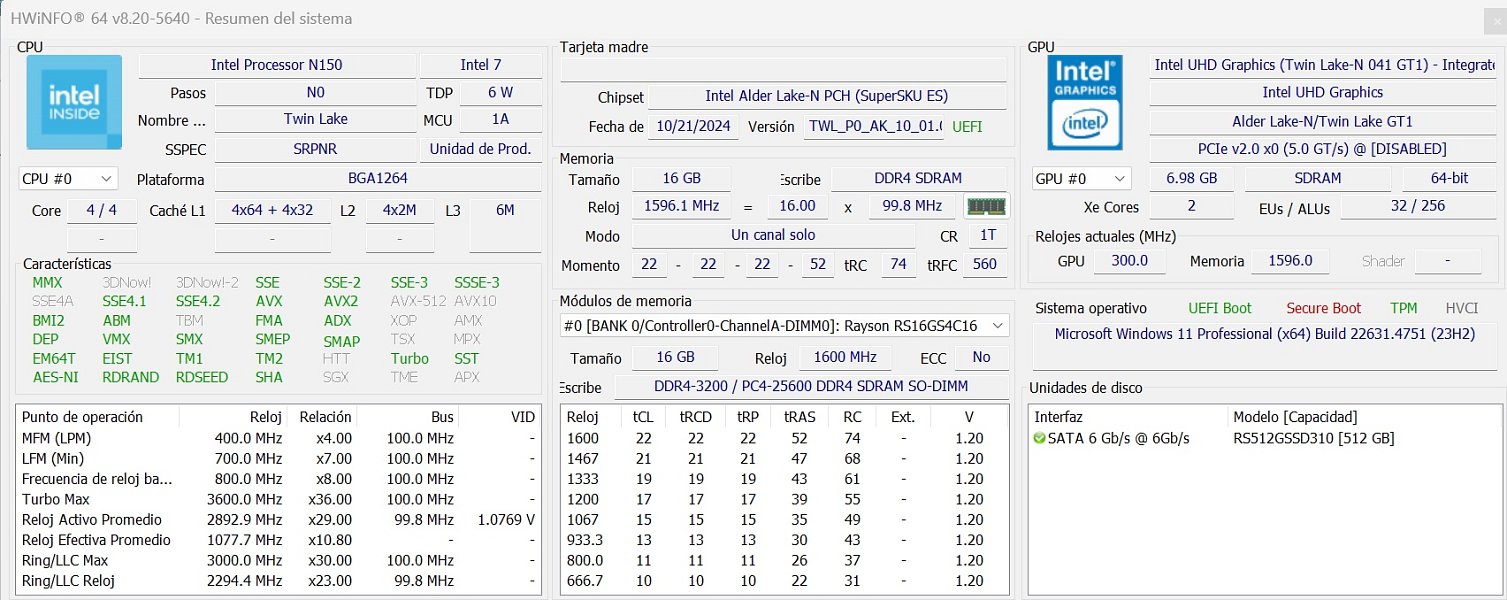Click the green TPM indicator

tap(1404, 308)
